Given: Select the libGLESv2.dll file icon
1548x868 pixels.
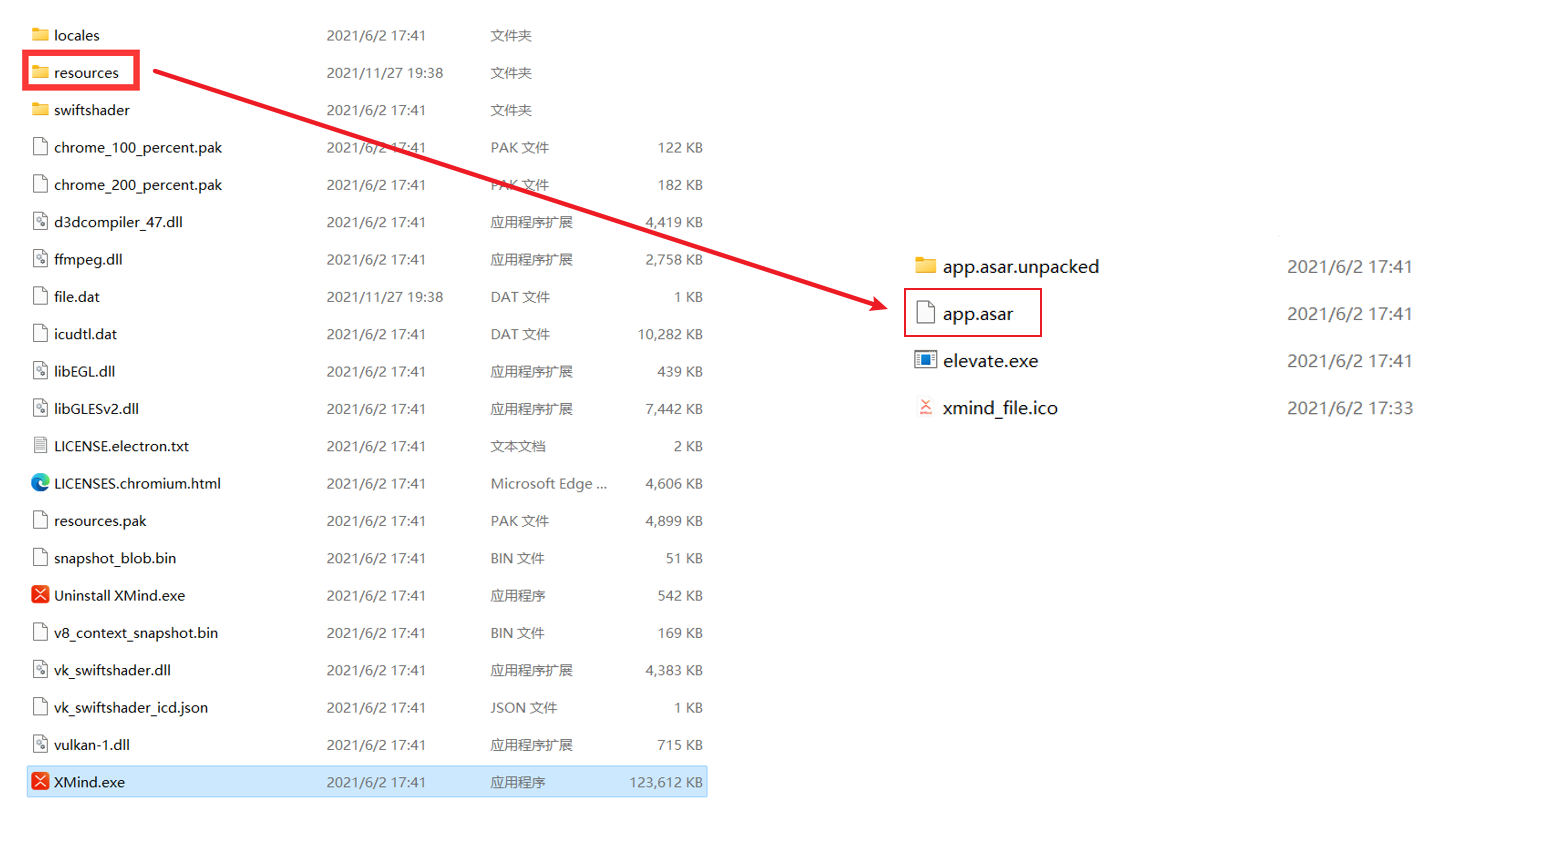Looking at the screenshot, I should 40,408.
